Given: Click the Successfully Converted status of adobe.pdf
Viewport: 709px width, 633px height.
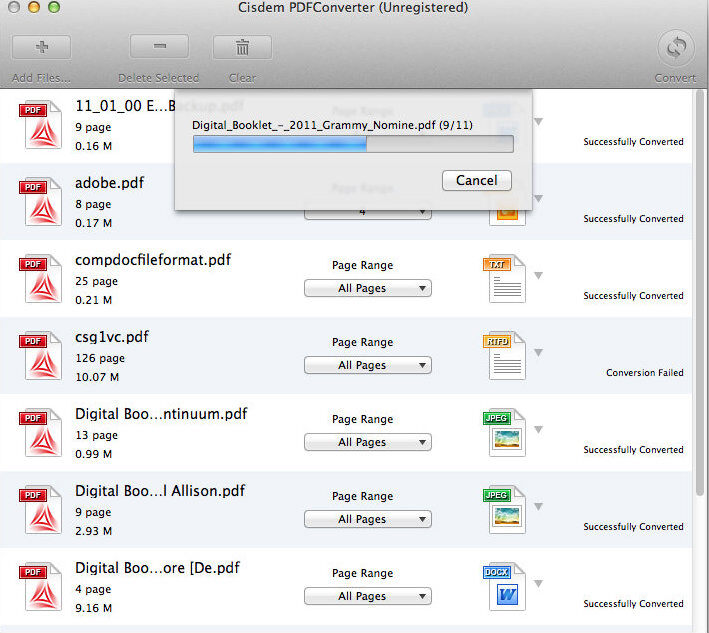Looking at the screenshot, I should pyautogui.click(x=633, y=219).
